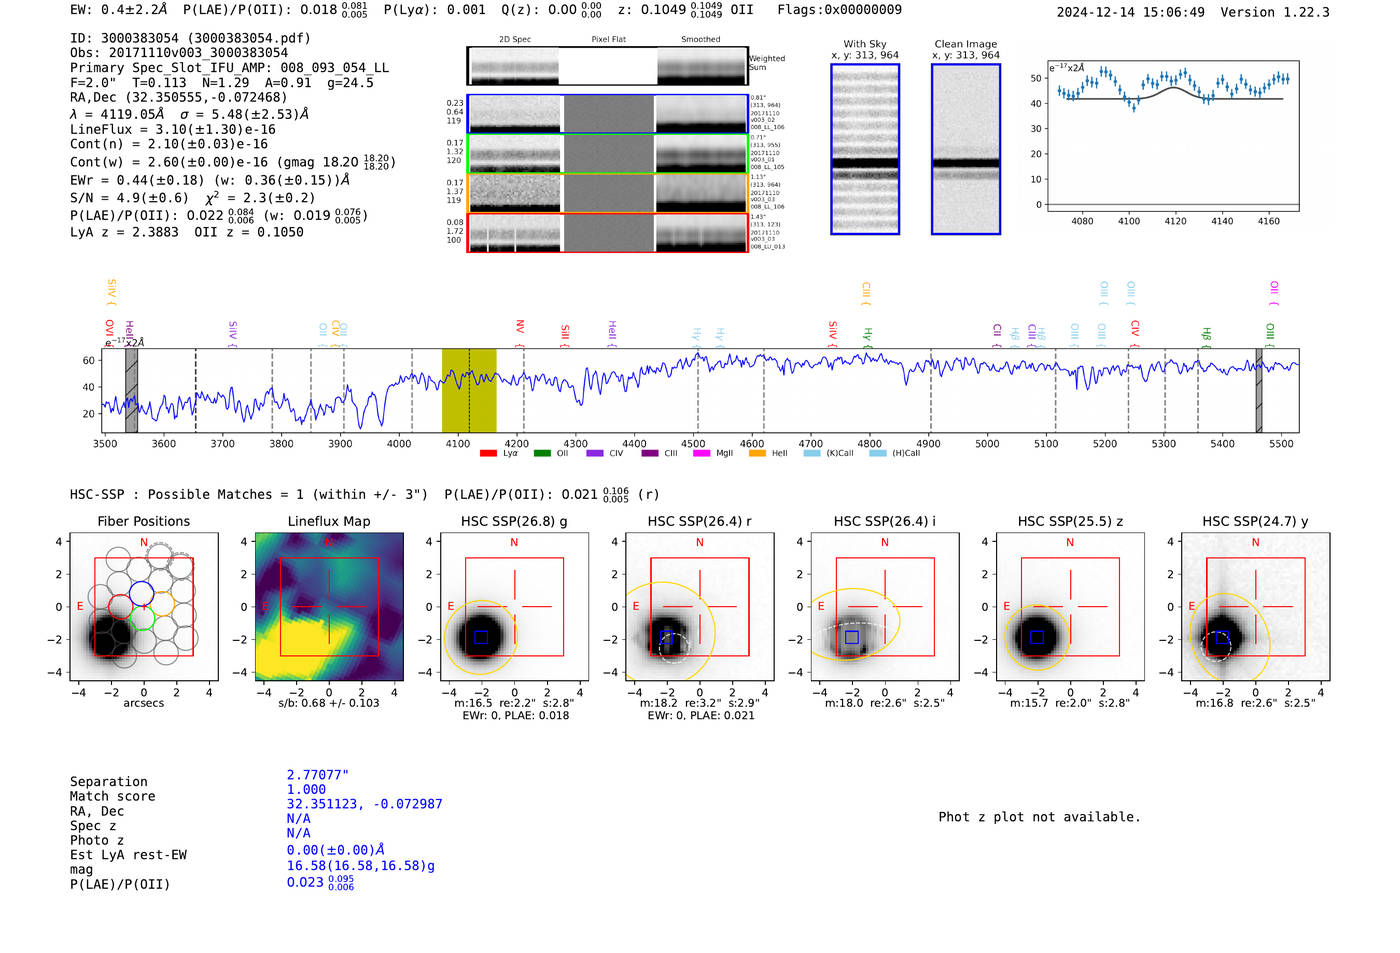1400x953 pixels.
Task: Click the Phot z plot not available text
Action: (1039, 817)
